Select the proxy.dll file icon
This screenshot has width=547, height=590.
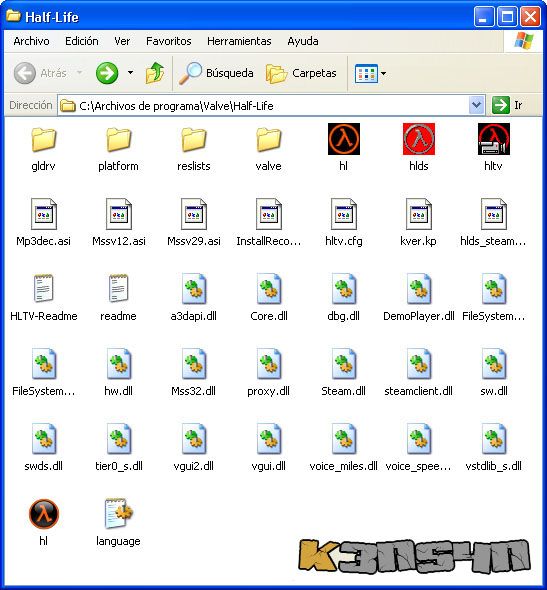269,363
